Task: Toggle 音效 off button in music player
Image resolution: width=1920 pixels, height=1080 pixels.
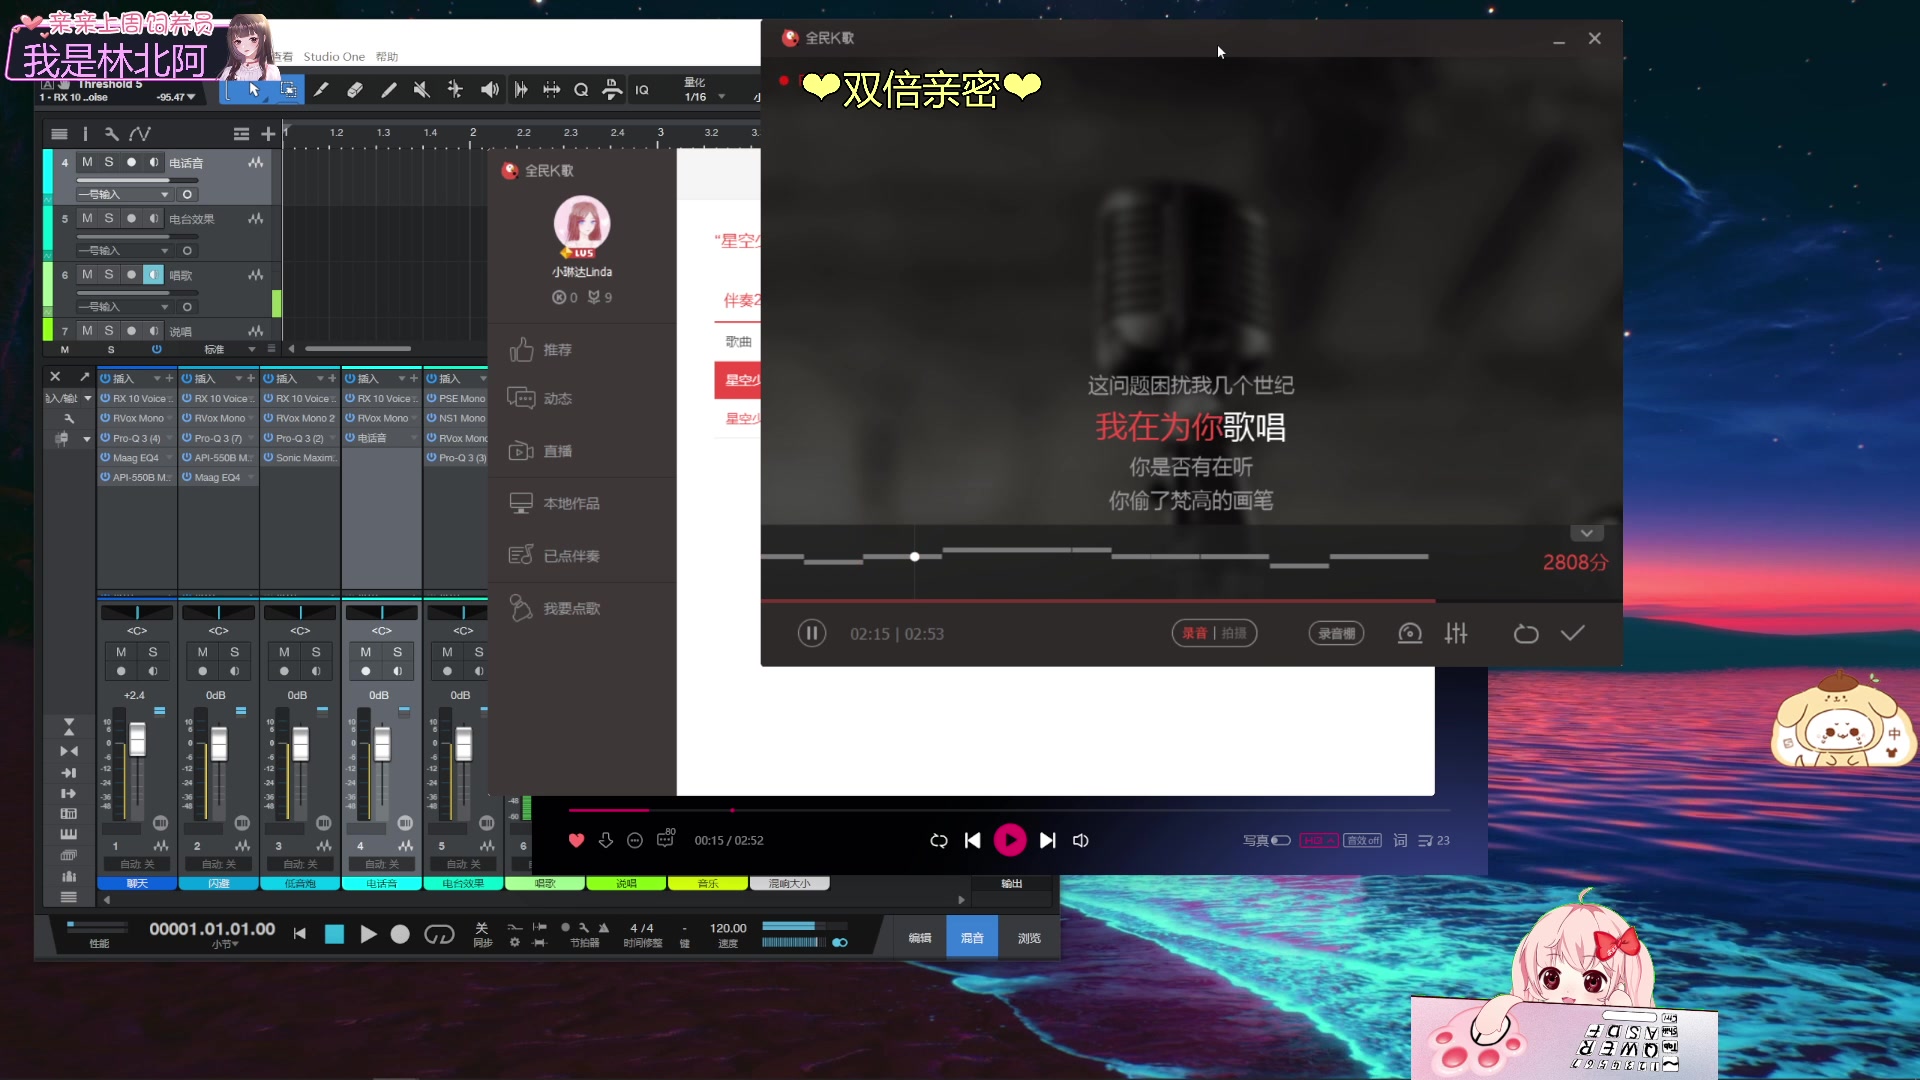Action: tap(1362, 840)
